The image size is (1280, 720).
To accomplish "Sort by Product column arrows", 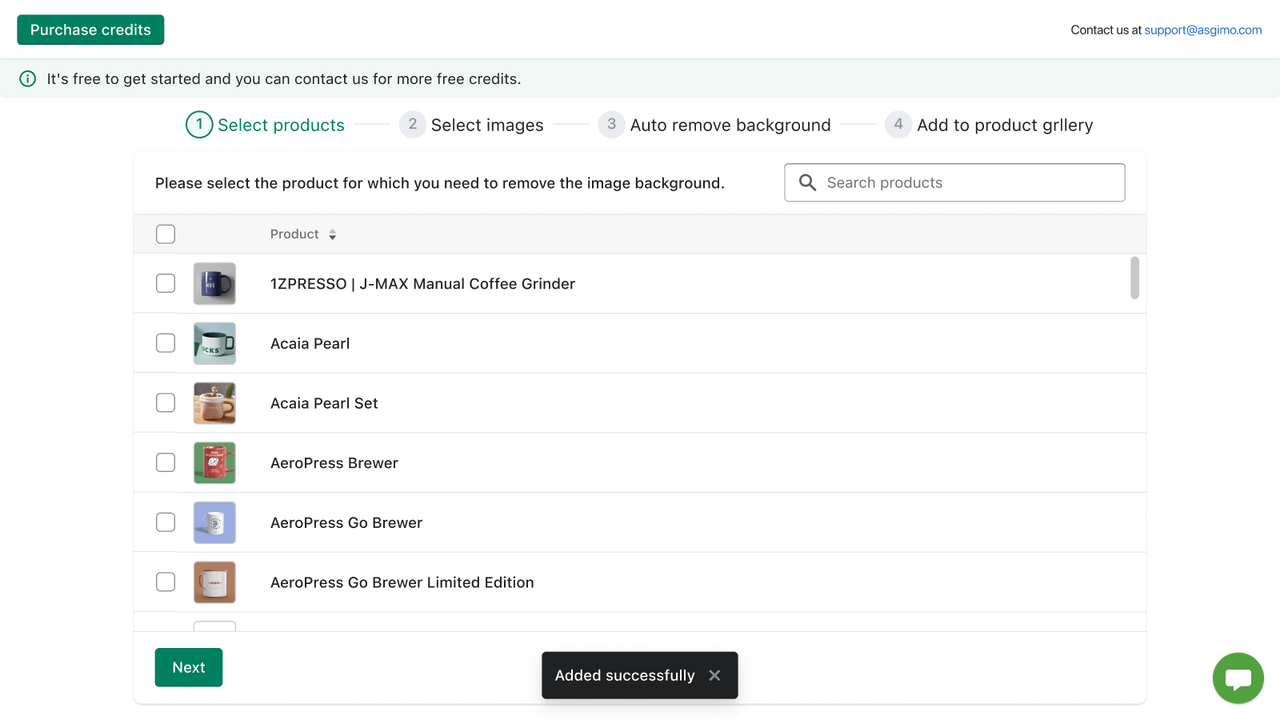I will 332,235.
